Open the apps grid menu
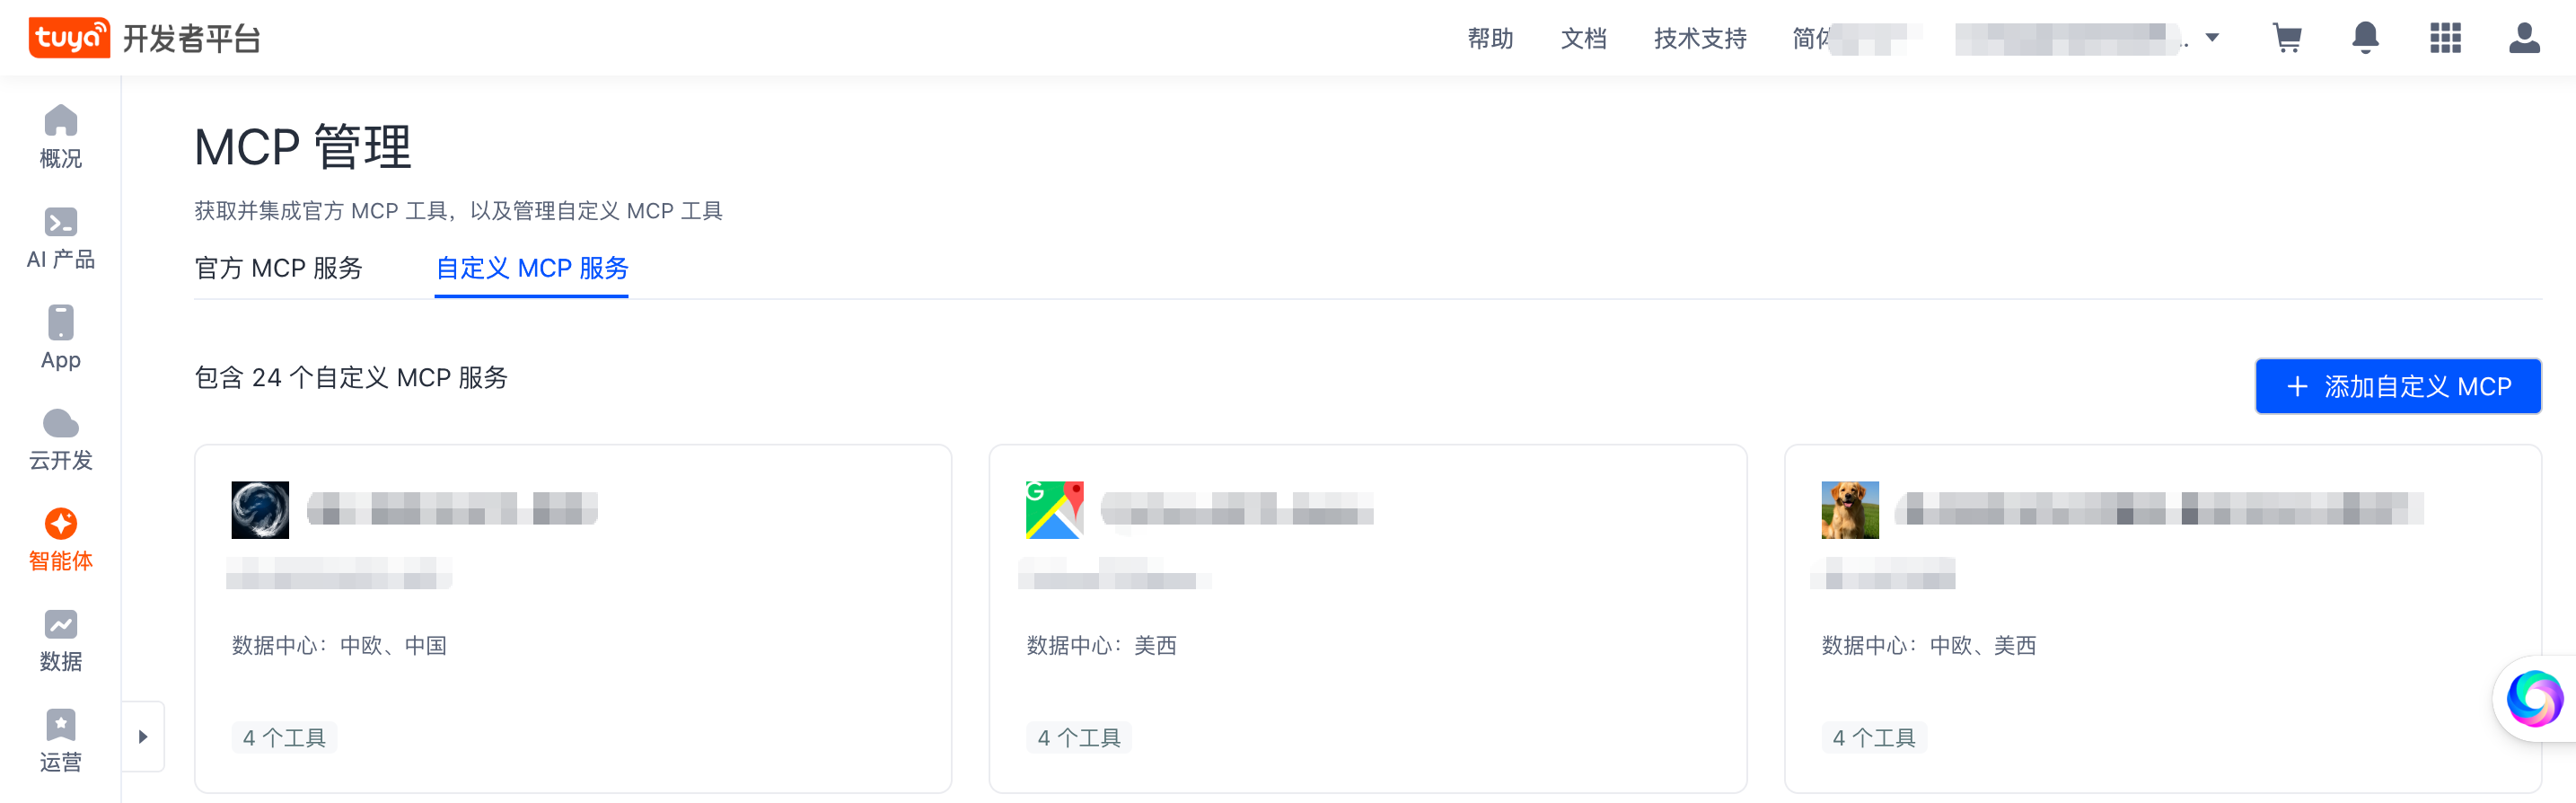 (x=2445, y=38)
